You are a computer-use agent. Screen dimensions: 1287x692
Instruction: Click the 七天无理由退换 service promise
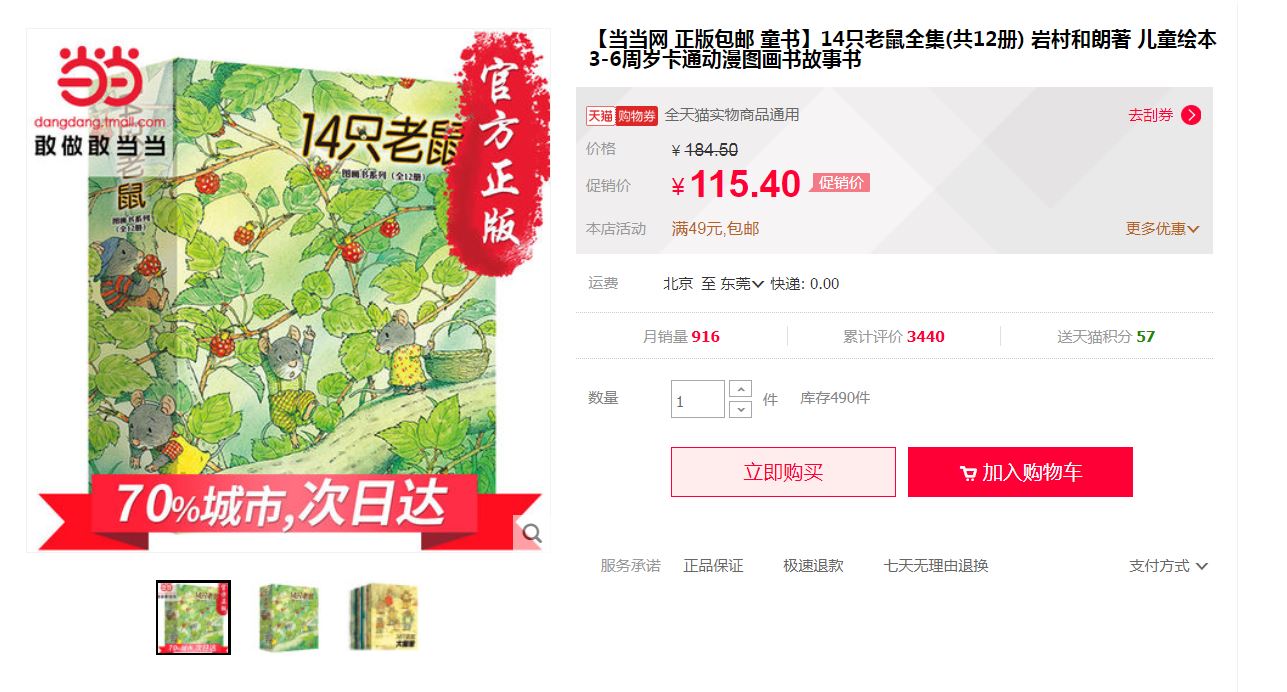(936, 566)
